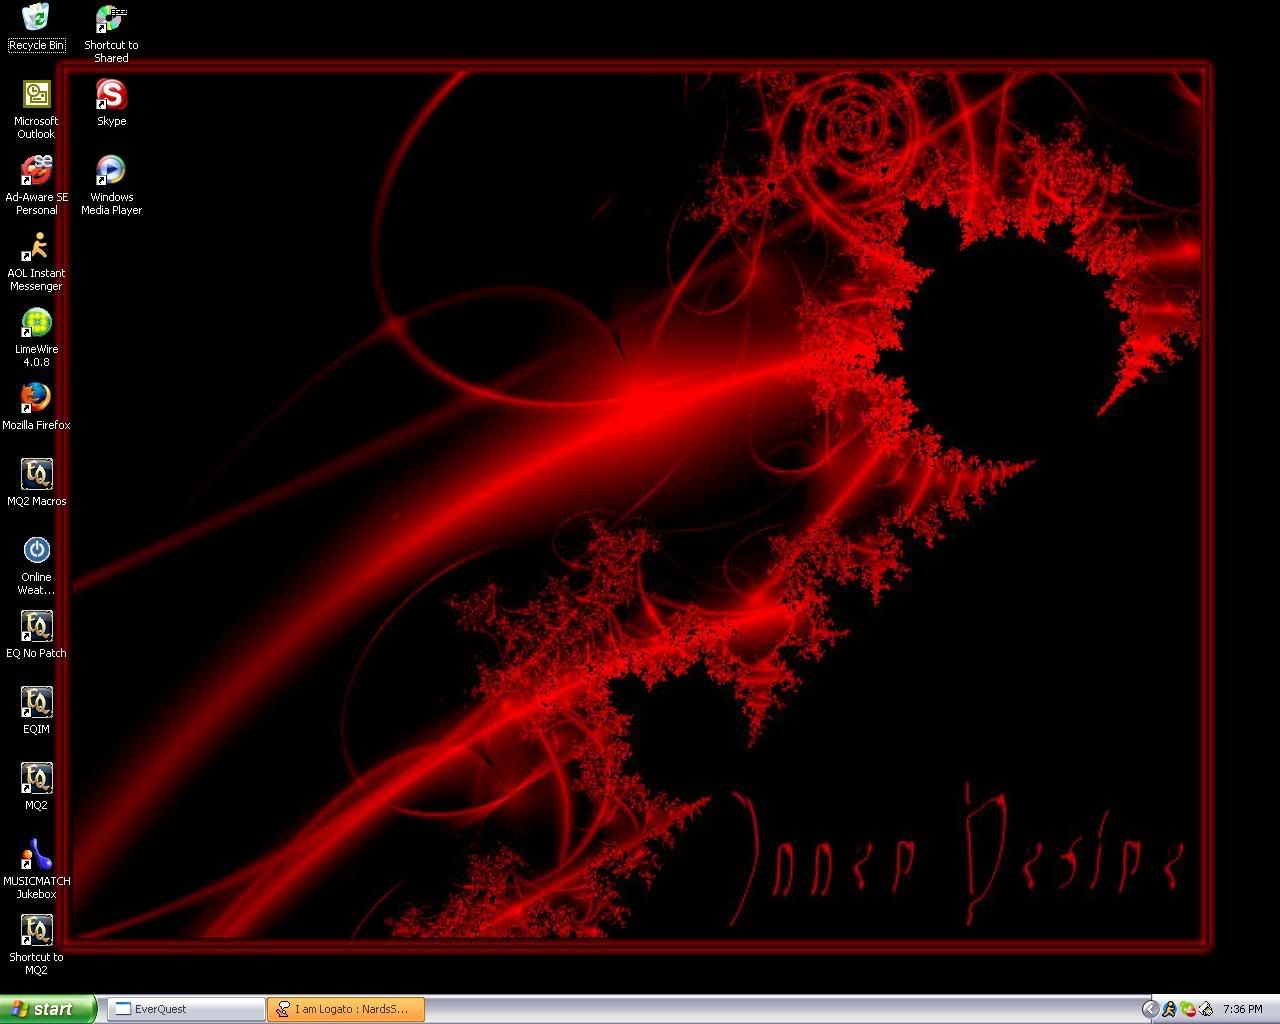
Task: Click the green tray icon with red badge
Action: pyautogui.click(x=1188, y=1009)
